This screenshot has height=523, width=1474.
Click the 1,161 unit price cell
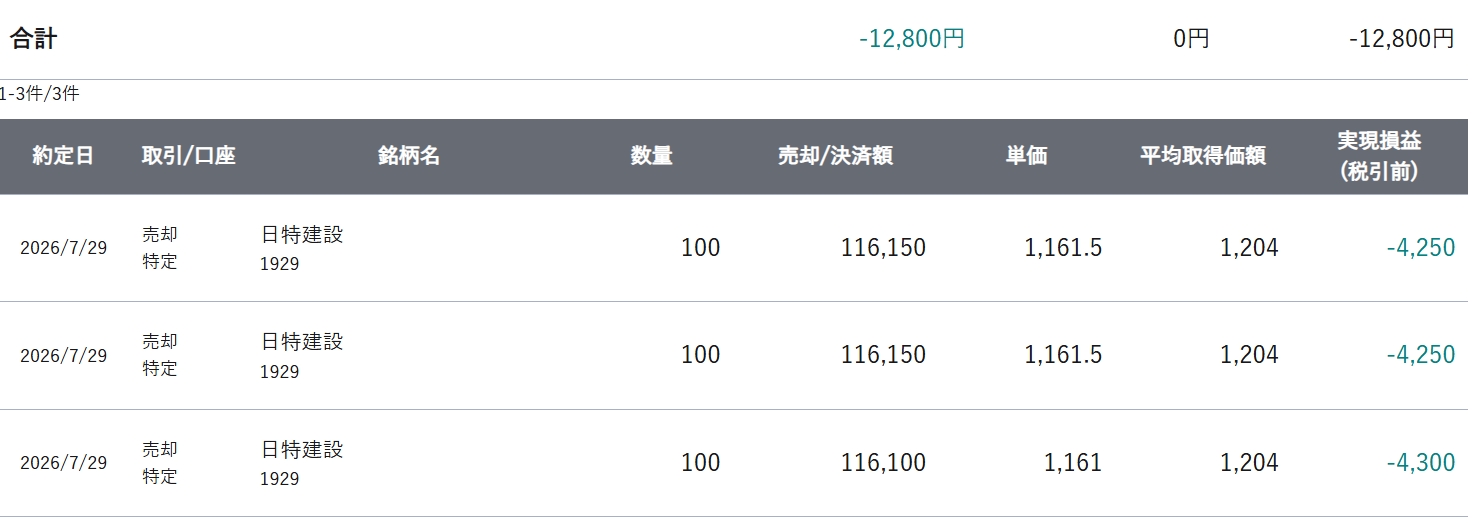pos(1073,463)
